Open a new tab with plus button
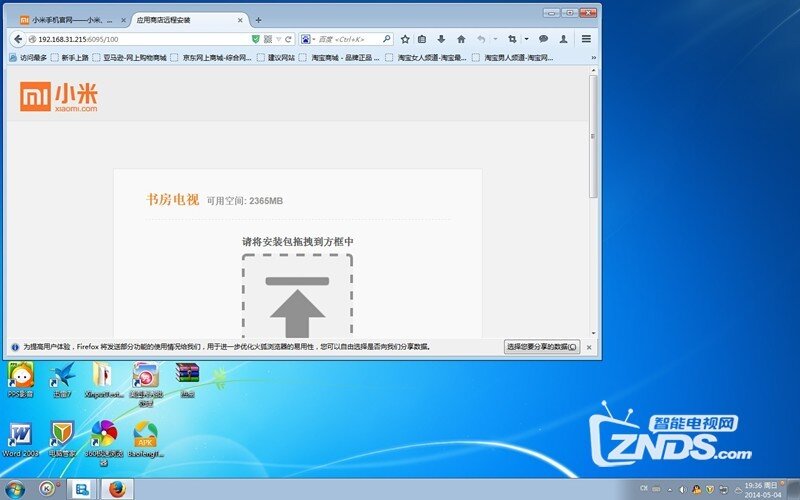Screen dimensions: 800x500 pos(259,20)
